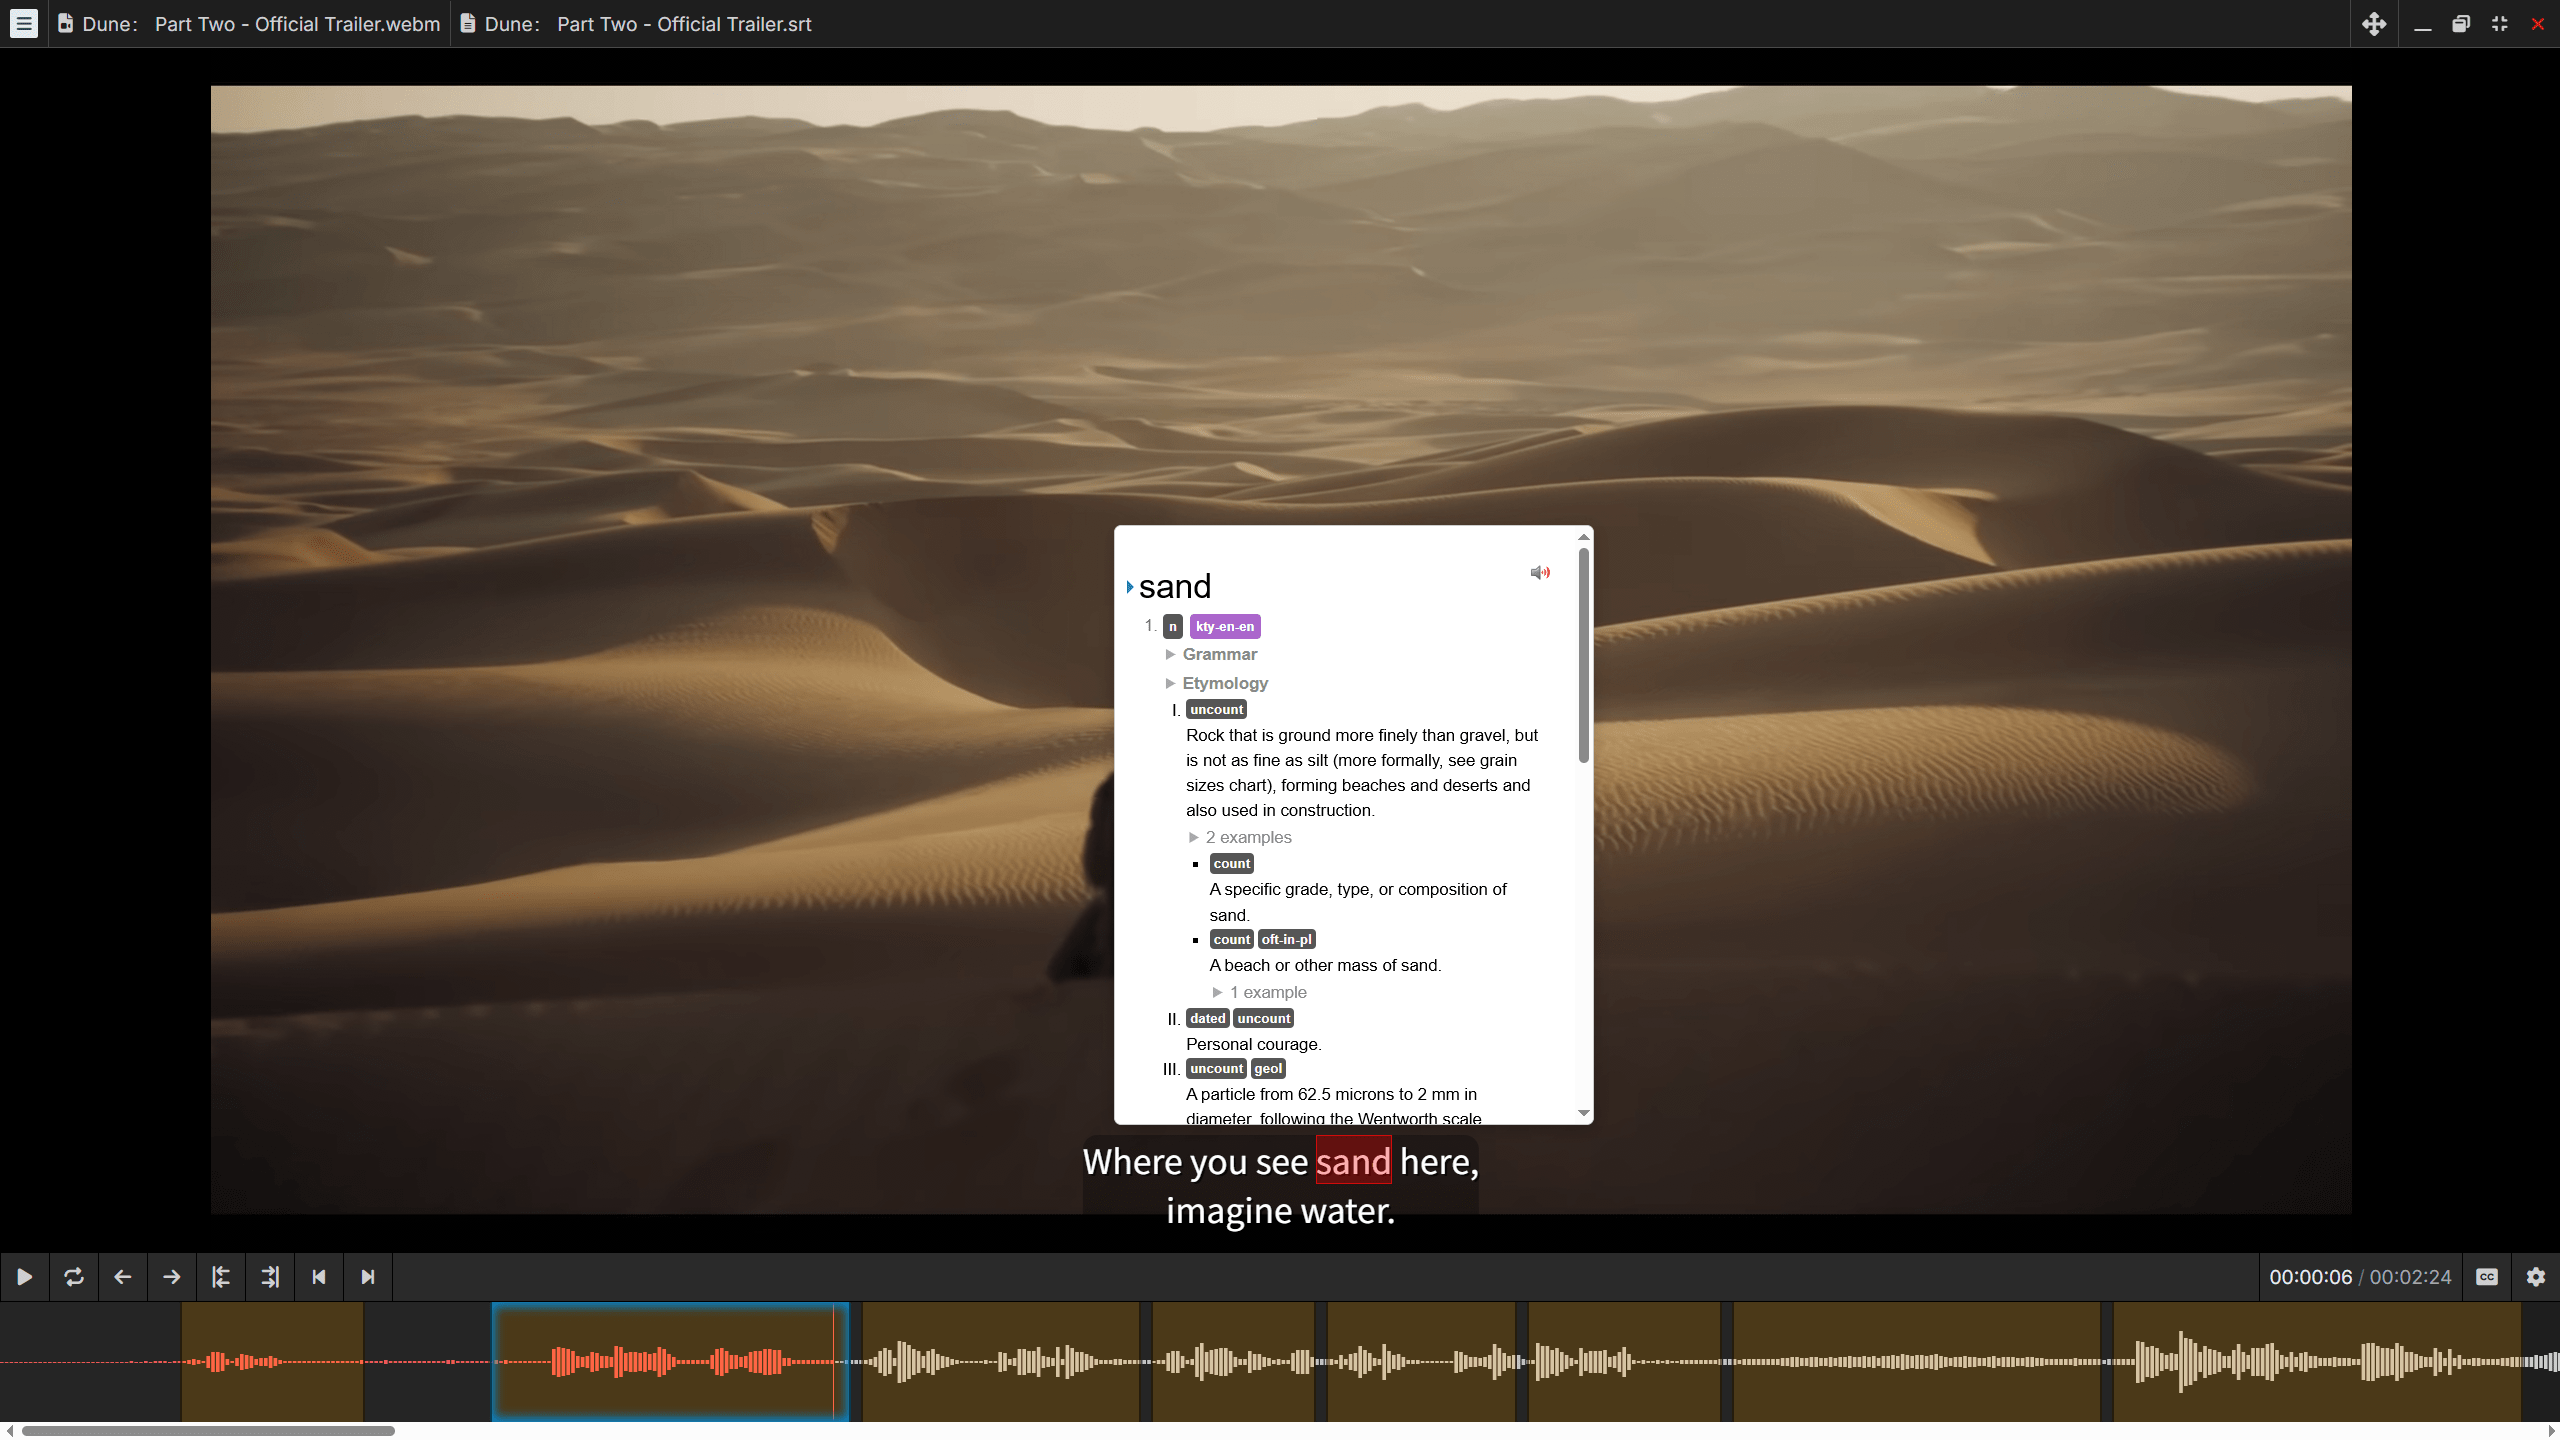Click the kty-en-en dictionary tag
Image resolution: width=2560 pixels, height=1440 pixels.
coord(1225,627)
